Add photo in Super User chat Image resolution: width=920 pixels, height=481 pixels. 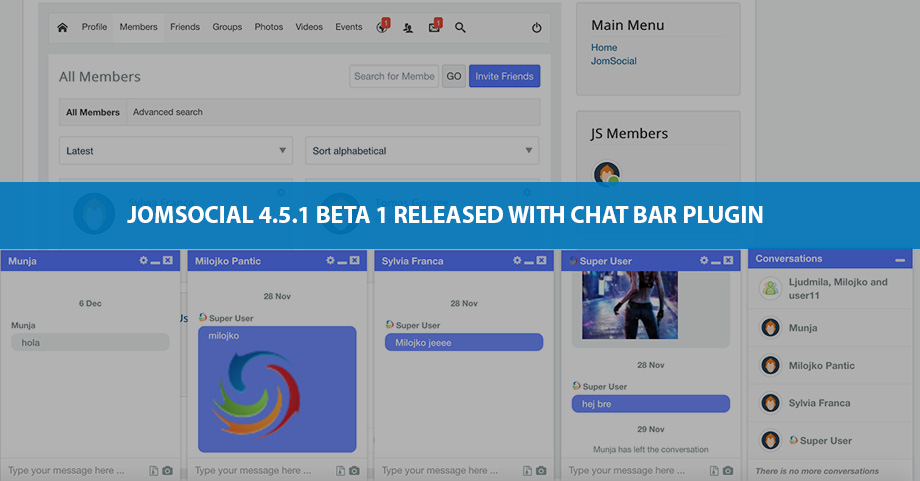tap(728, 470)
